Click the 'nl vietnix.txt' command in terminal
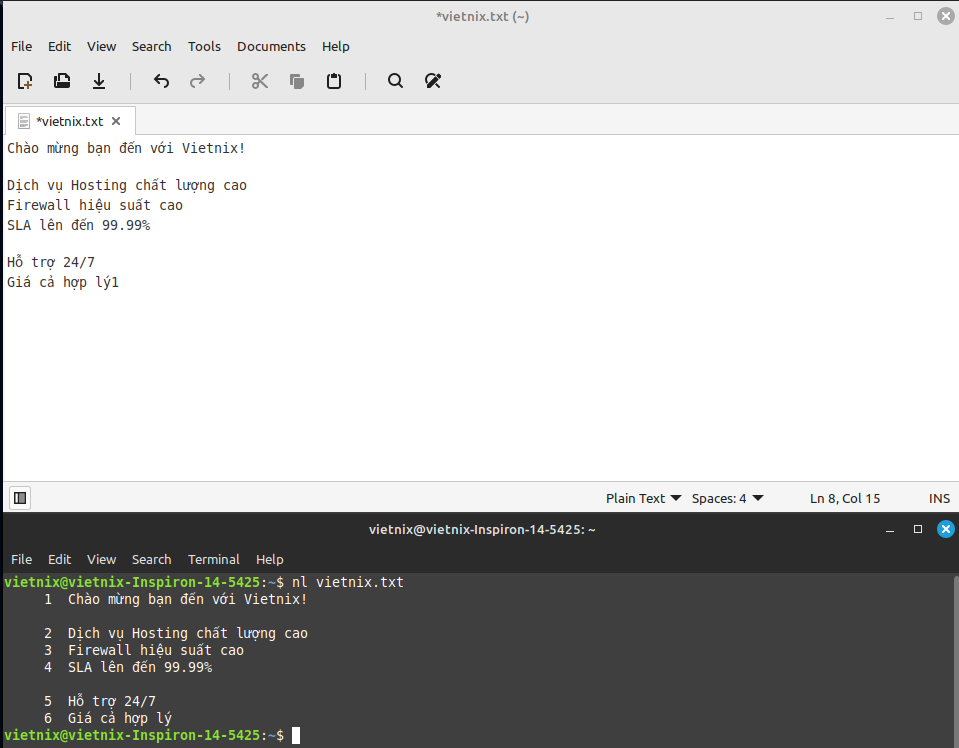959x748 pixels. [x=347, y=582]
